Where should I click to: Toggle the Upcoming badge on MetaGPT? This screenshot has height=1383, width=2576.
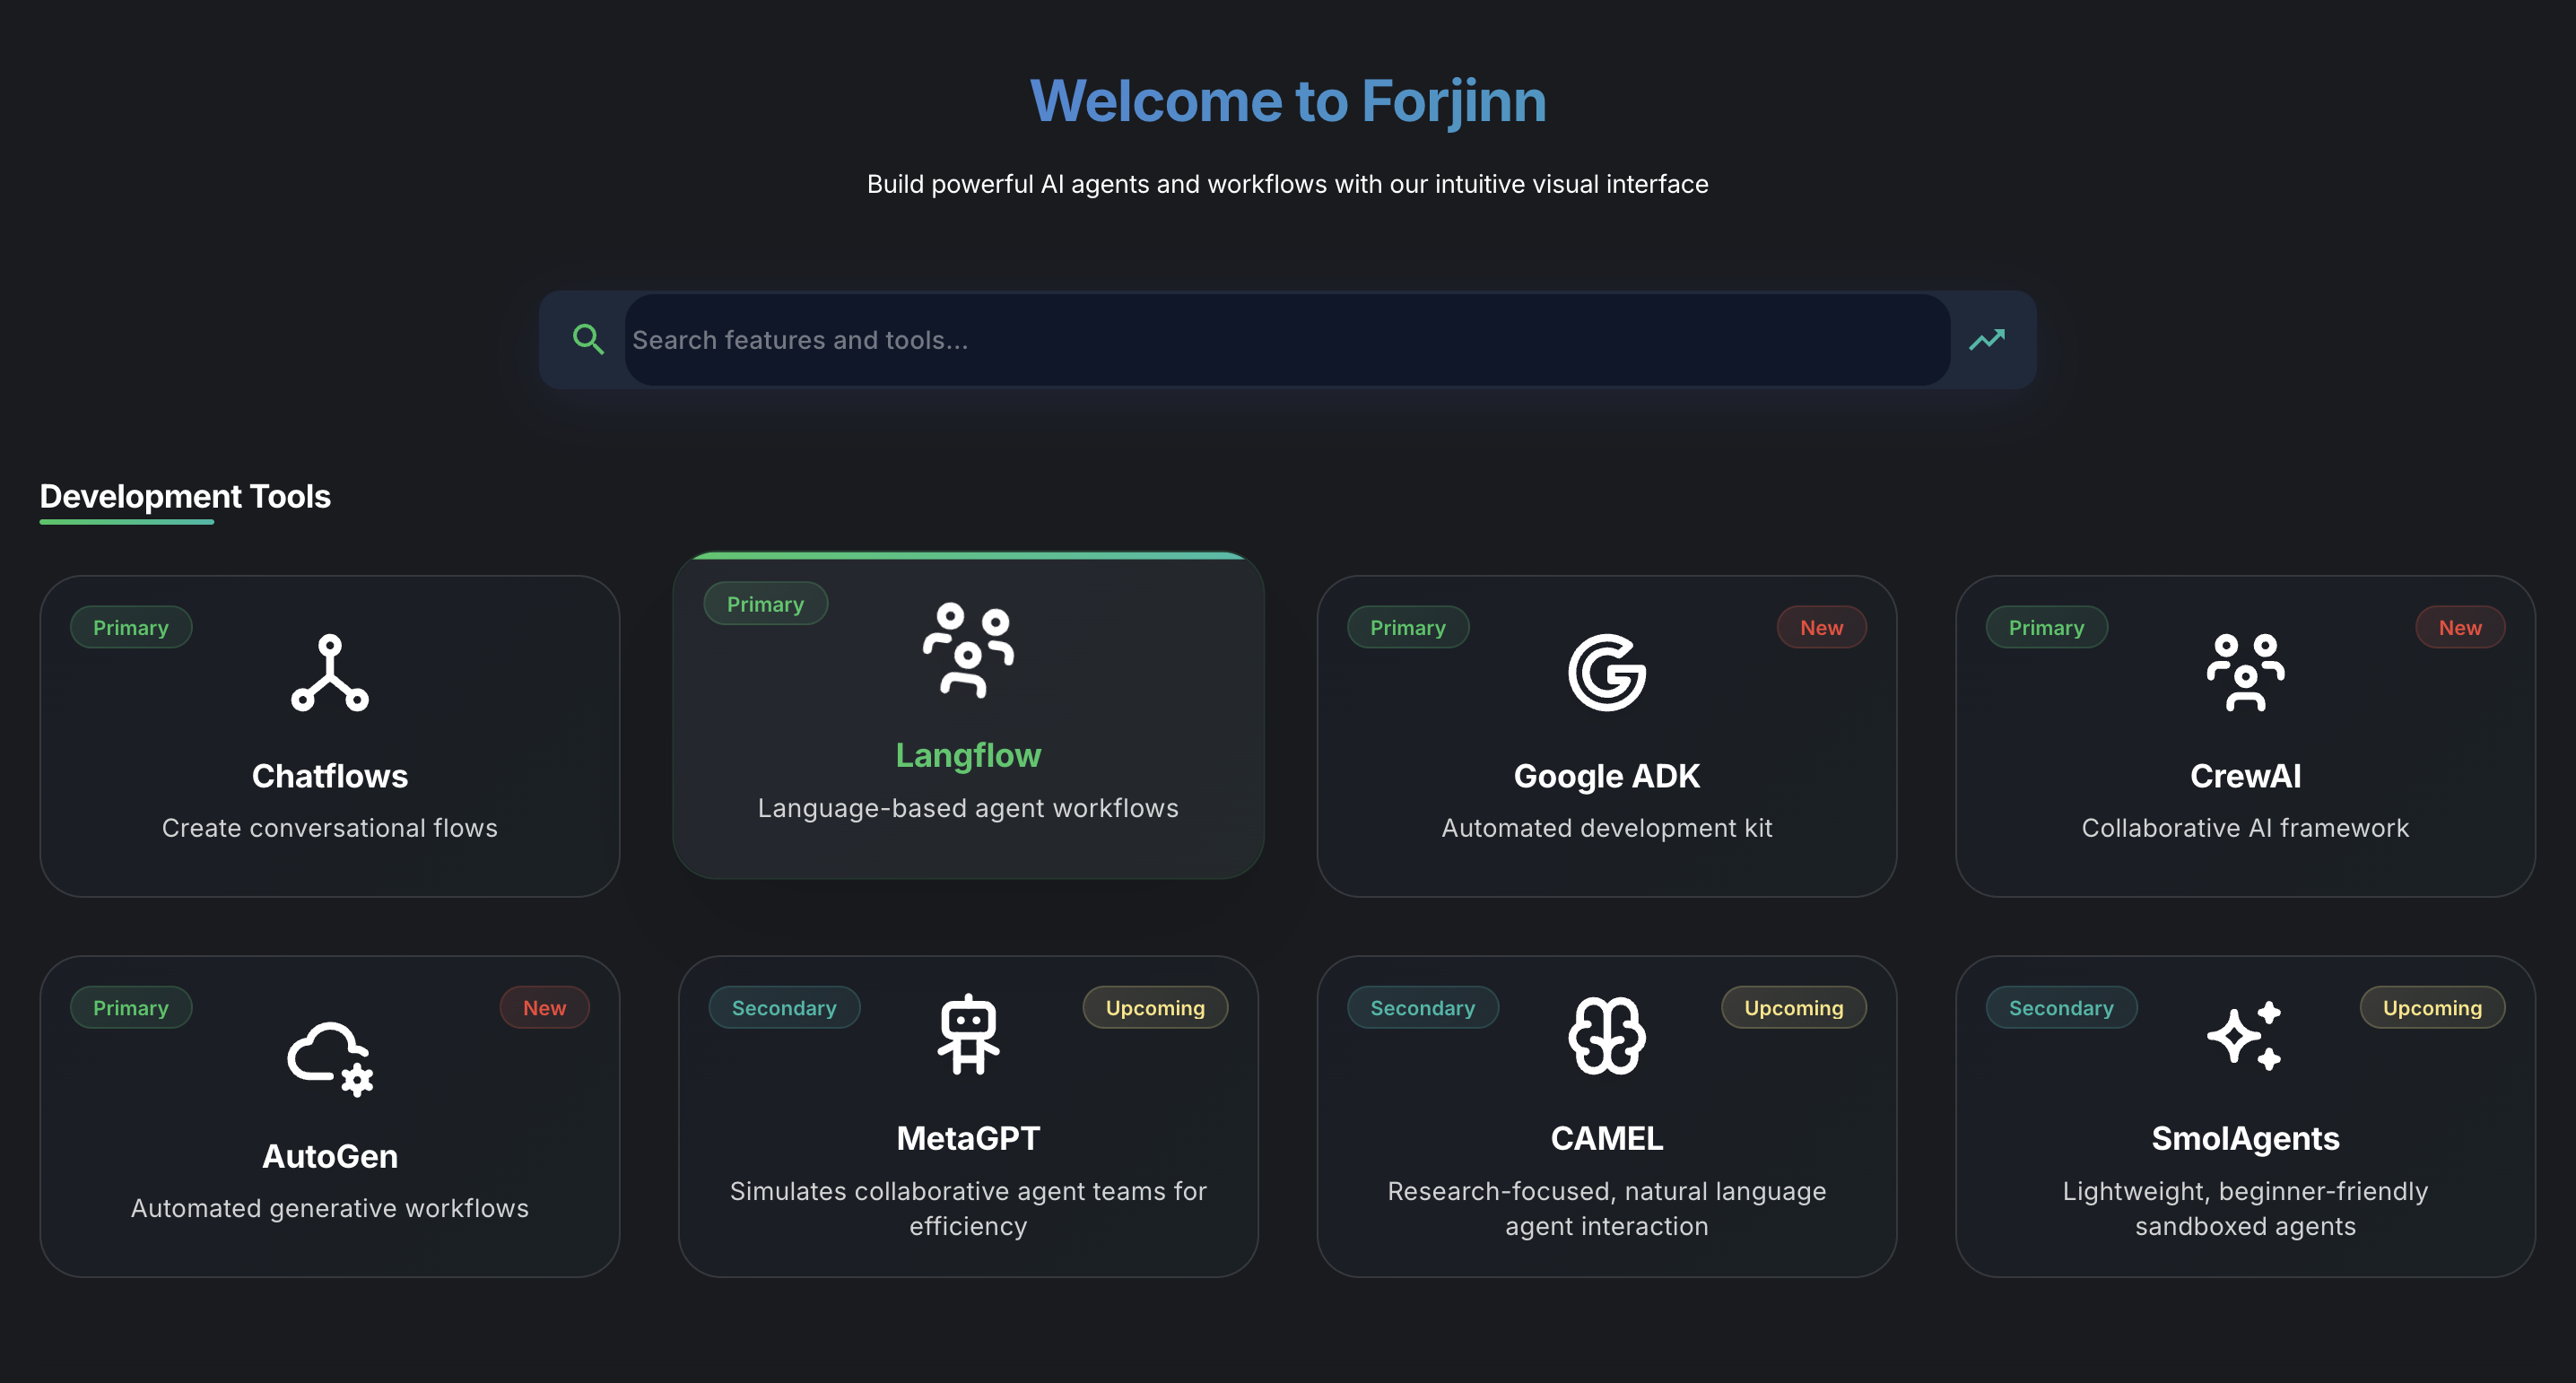[x=1155, y=1007]
